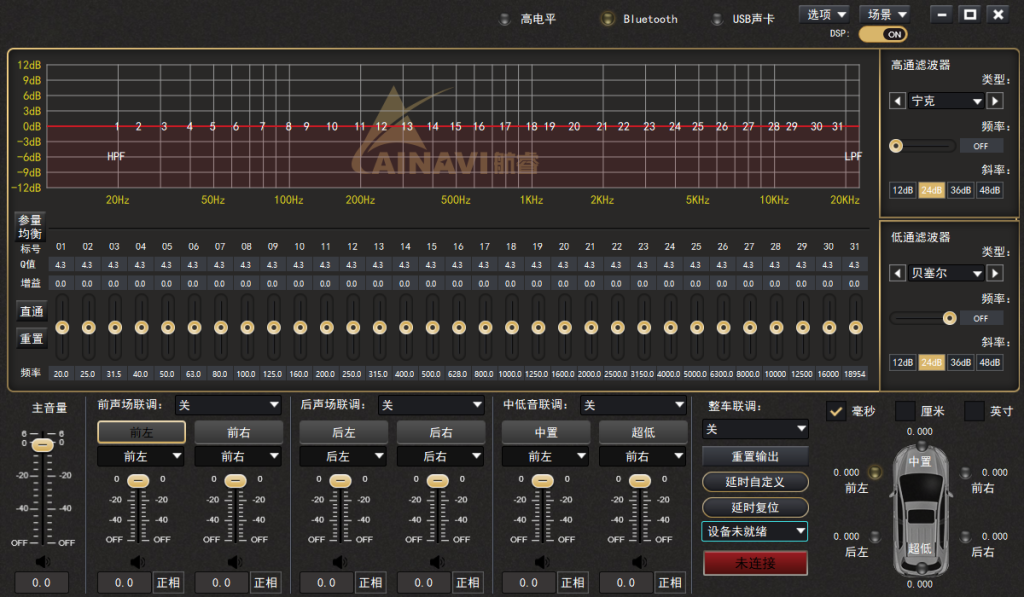The height and width of the screenshot is (597, 1024).
Task: Select the 中置 channel button
Action: [x=546, y=432]
